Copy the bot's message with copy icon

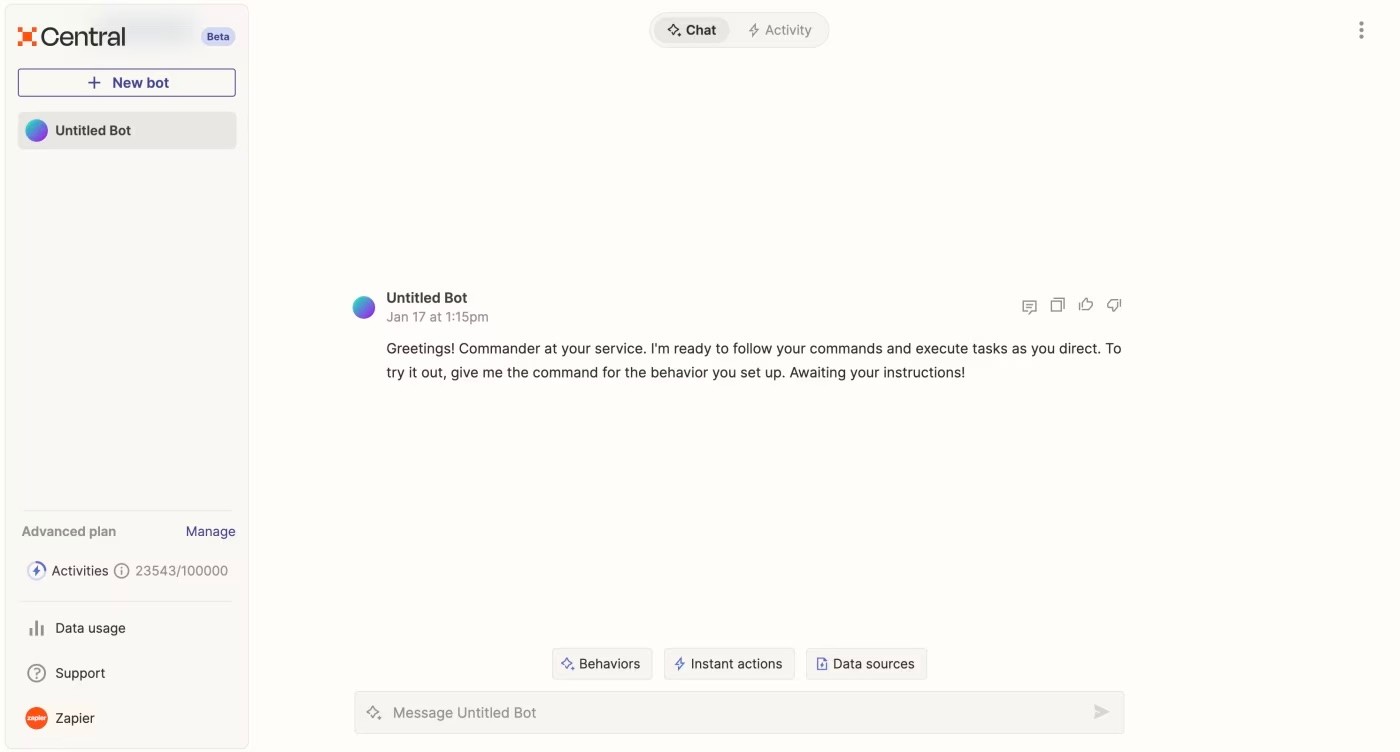[x=1057, y=305]
